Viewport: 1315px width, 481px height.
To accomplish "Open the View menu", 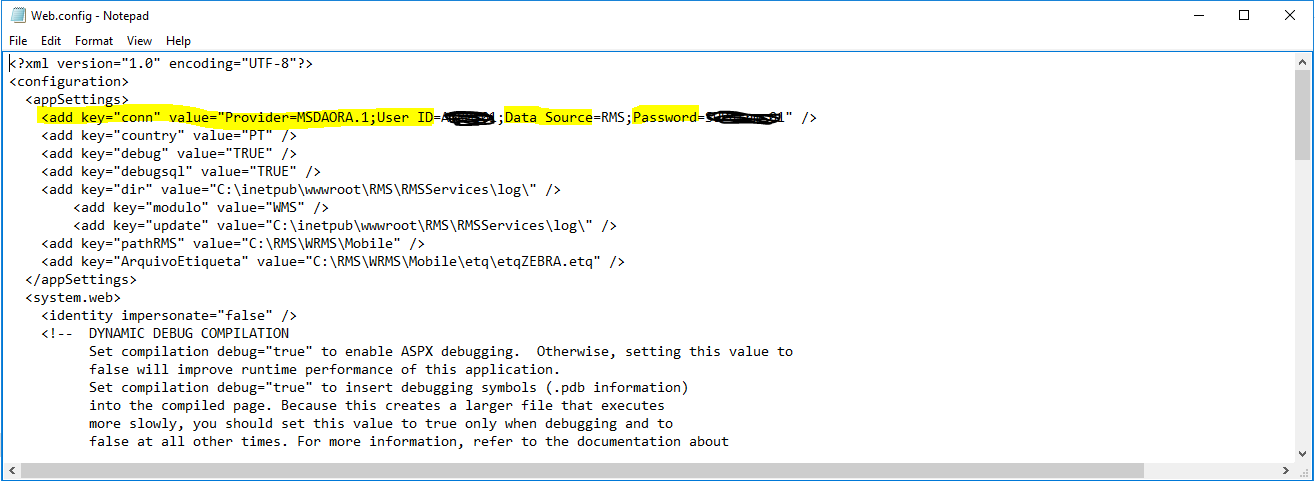I will (x=139, y=41).
